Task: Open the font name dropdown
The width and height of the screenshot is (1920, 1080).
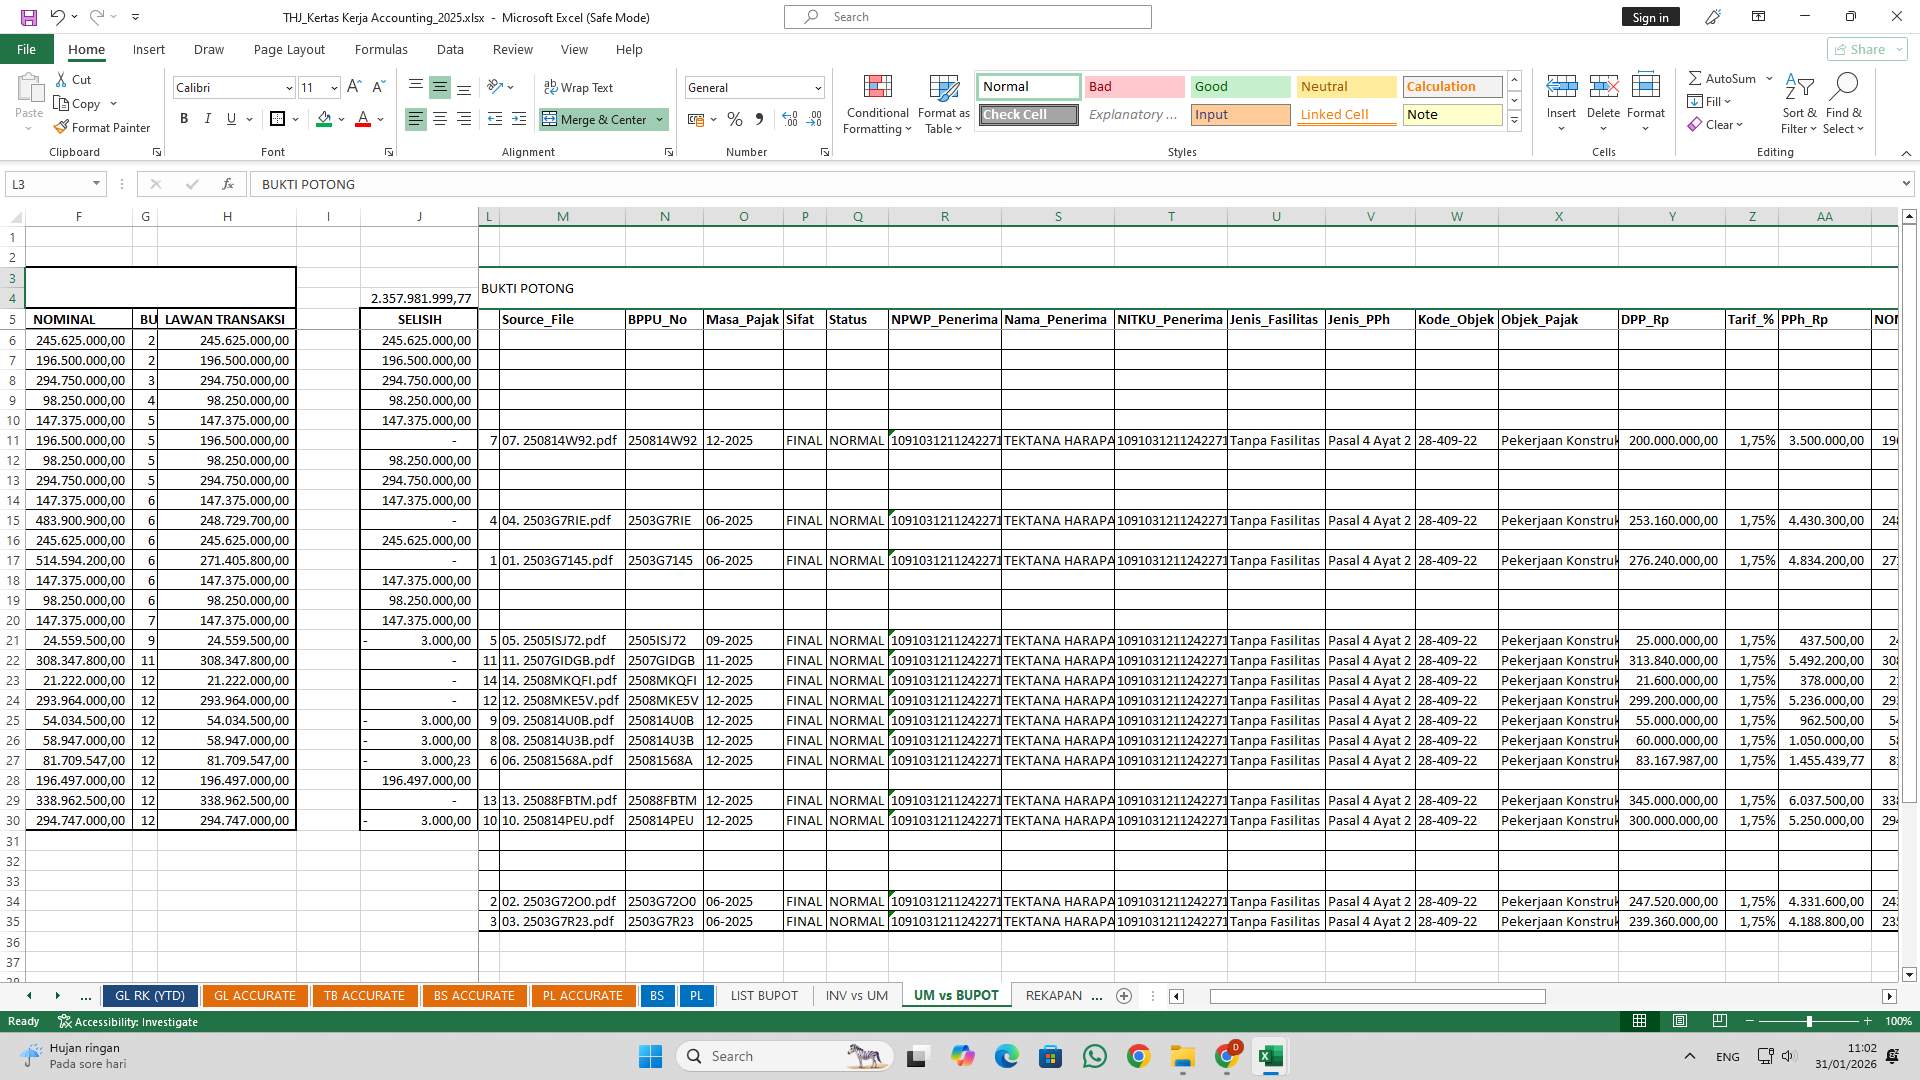Action: [289, 88]
